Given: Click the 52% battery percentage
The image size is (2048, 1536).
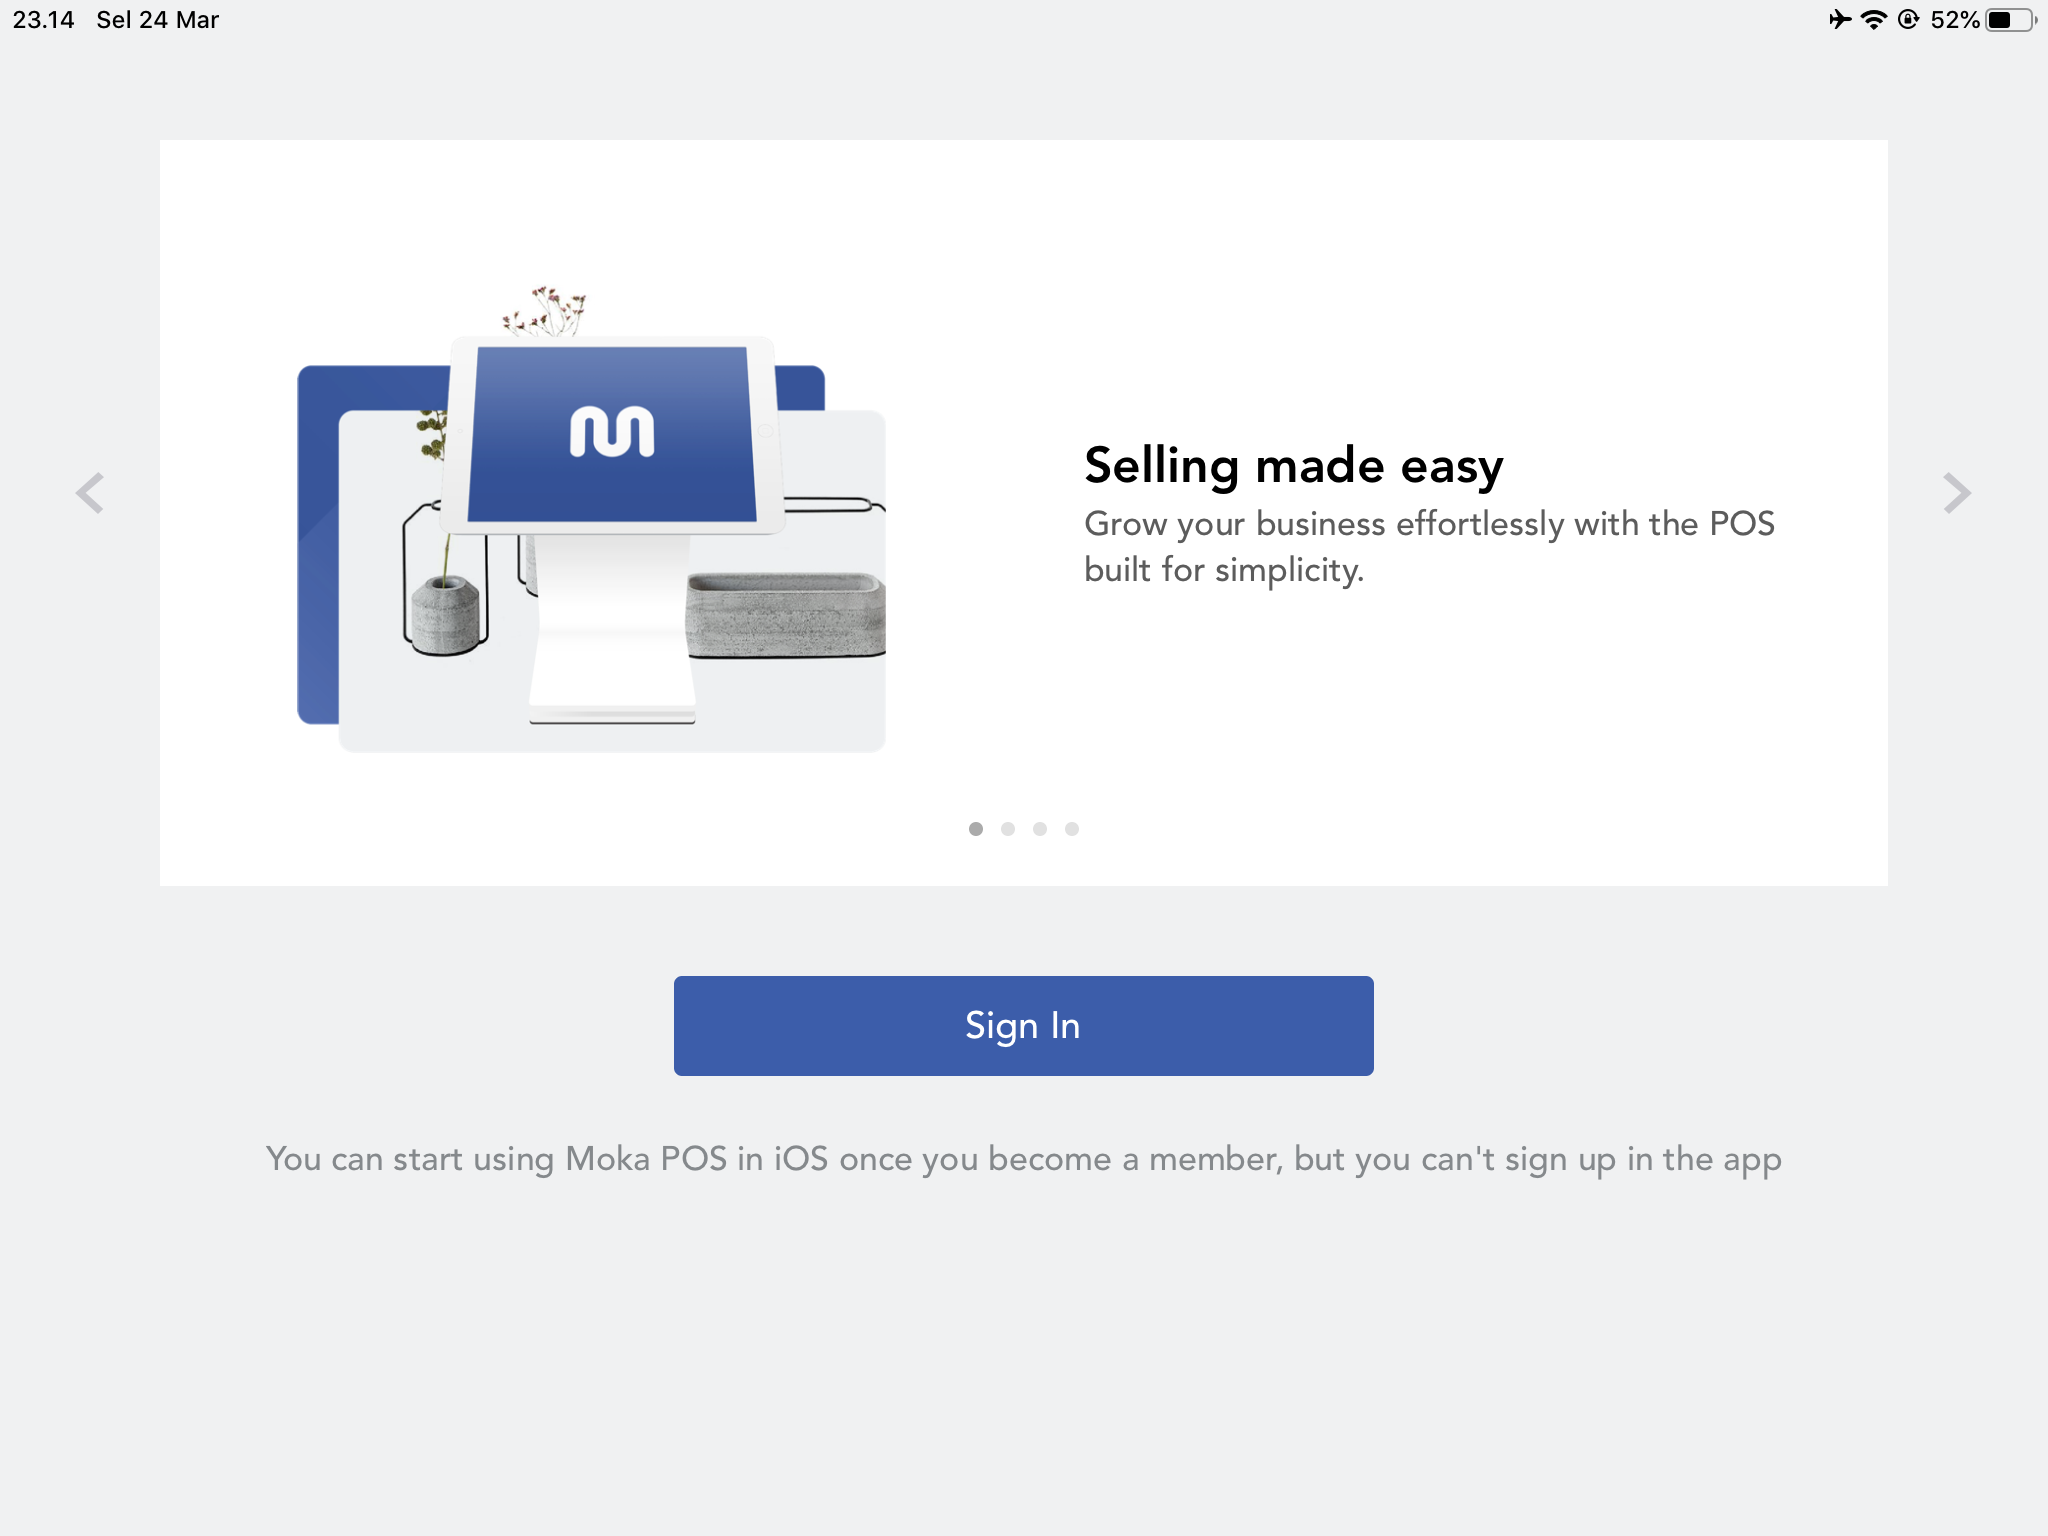Looking at the screenshot, I should tap(1955, 20).
